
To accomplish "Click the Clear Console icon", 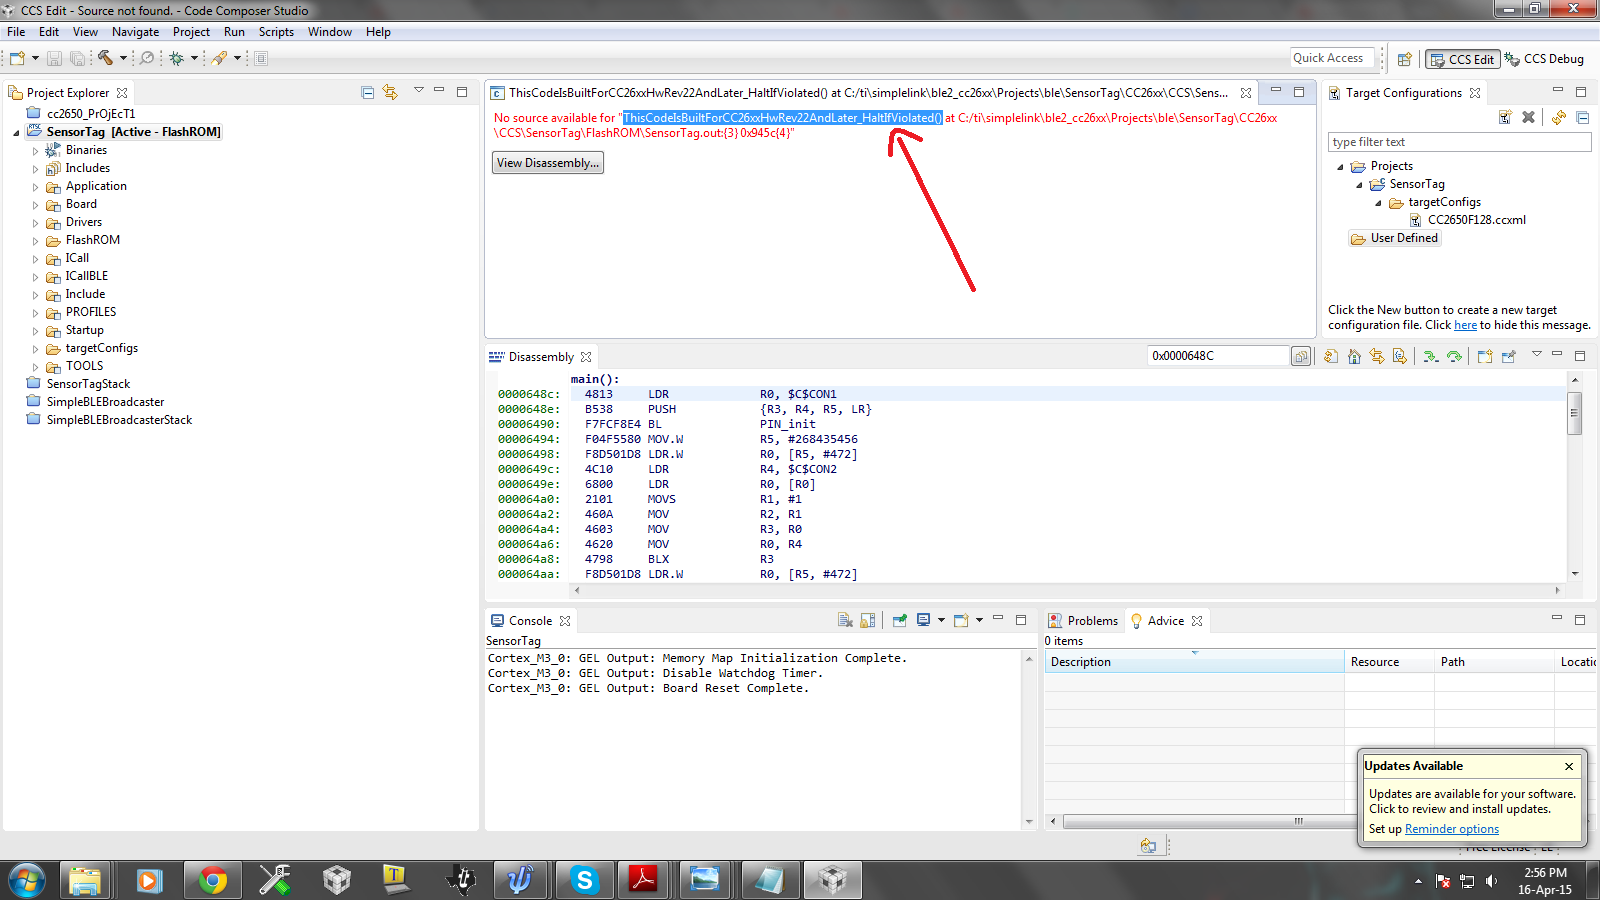I will click(845, 620).
